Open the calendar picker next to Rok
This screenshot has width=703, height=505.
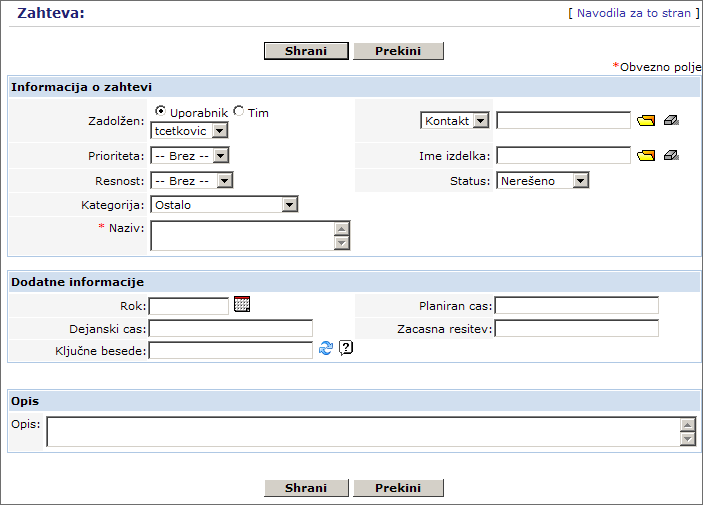click(242, 305)
